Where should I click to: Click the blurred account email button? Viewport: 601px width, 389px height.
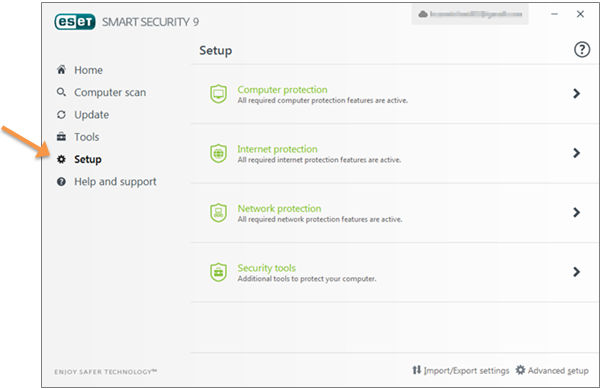[x=470, y=15]
